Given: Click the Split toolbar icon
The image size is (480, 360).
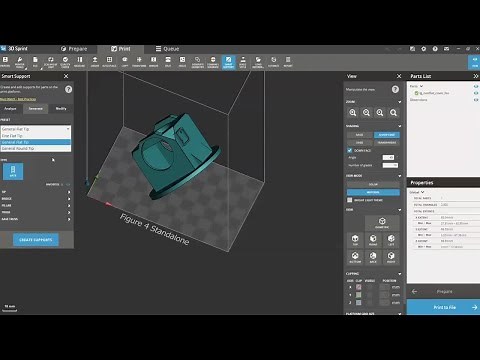Looking at the screenshot, I should 168,62.
